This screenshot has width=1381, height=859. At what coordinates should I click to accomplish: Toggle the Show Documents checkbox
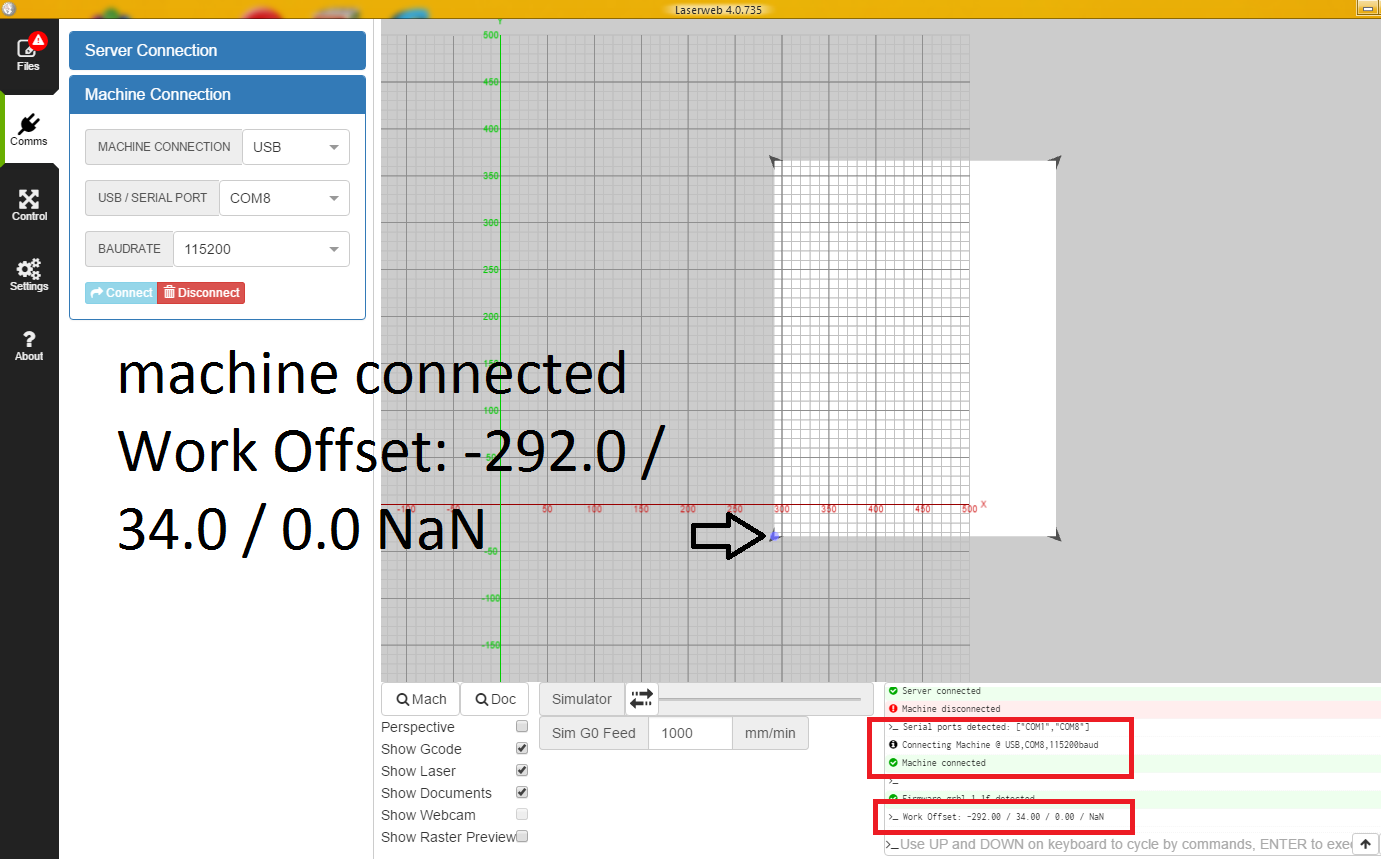pyautogui.click(x=521, y=793)
